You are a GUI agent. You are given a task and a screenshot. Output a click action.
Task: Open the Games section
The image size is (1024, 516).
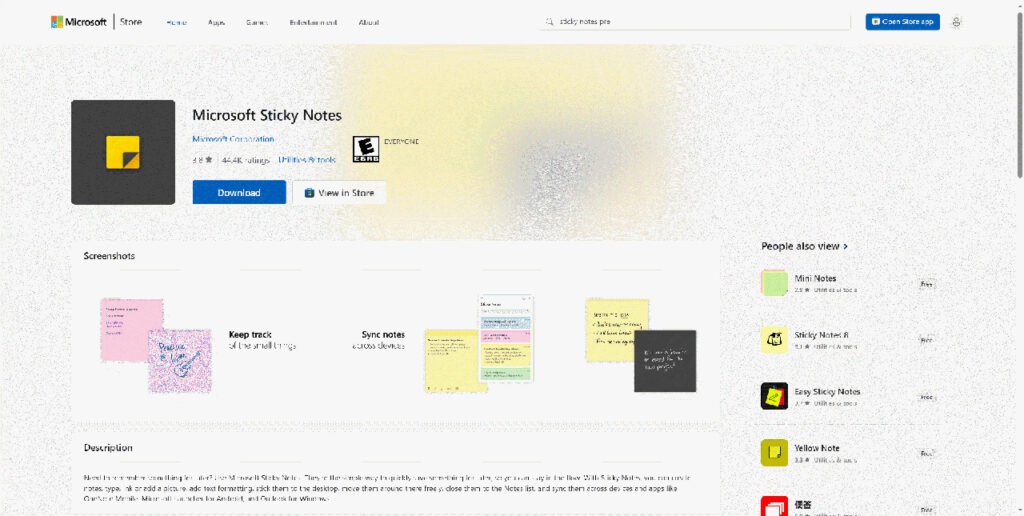(x=257, y=22)
